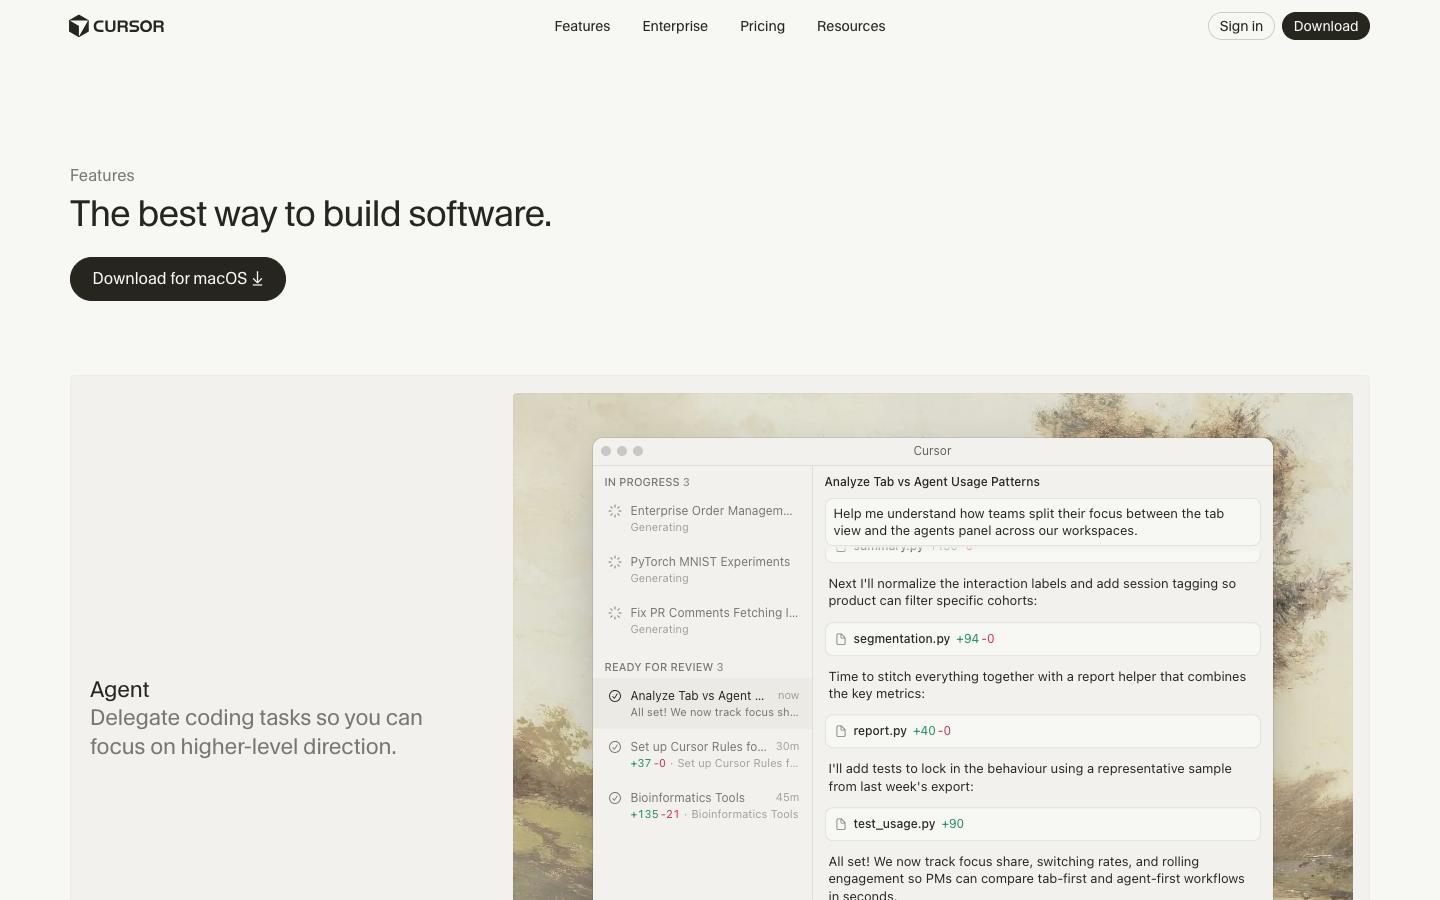Open the Features menu in the navigation
This screenshot has width=1440, height=900.
pos(582,26)
